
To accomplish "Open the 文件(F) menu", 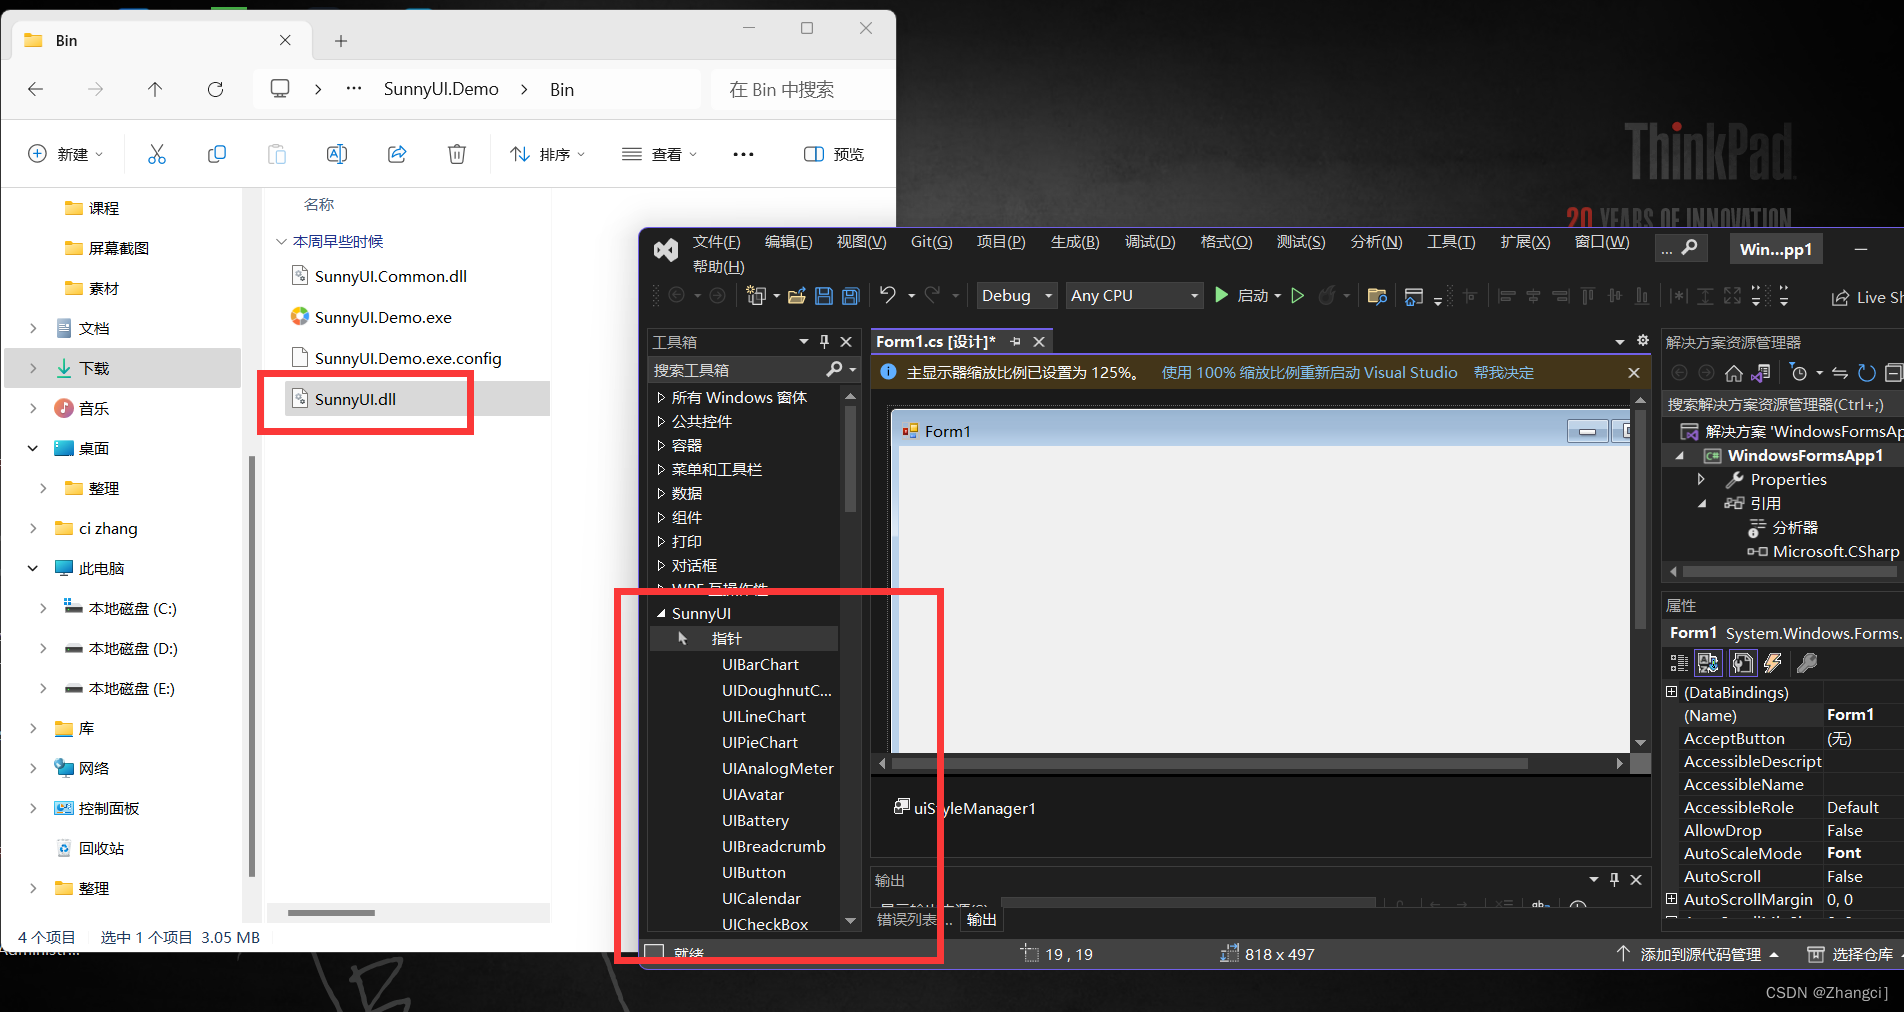I will 717,242.
